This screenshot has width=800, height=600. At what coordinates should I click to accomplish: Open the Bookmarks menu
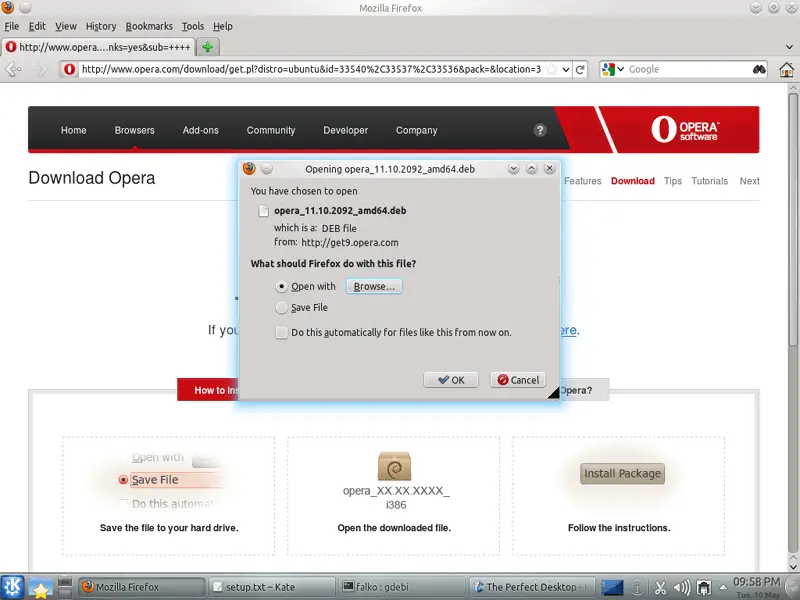click(x=149, y=26)
